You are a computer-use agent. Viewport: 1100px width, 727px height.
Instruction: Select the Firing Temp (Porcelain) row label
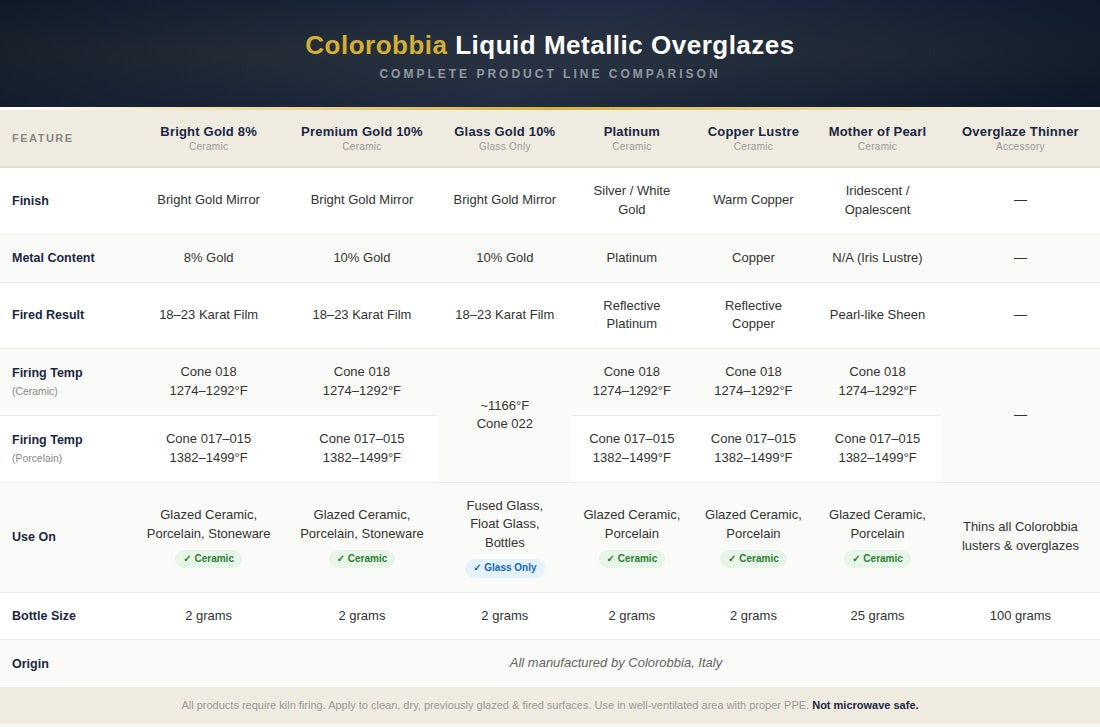pos(47,448)
